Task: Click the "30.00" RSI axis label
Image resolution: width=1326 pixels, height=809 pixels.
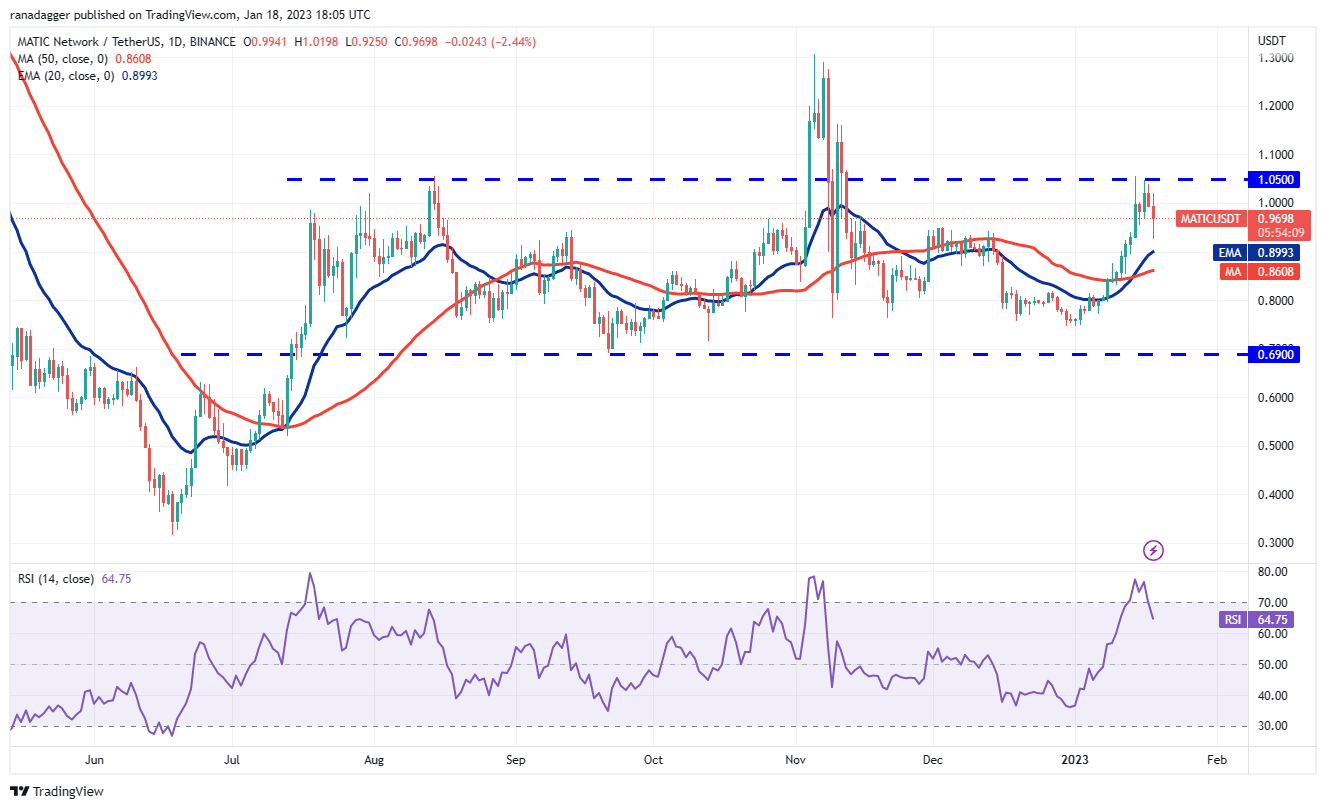Action: 1273,727
